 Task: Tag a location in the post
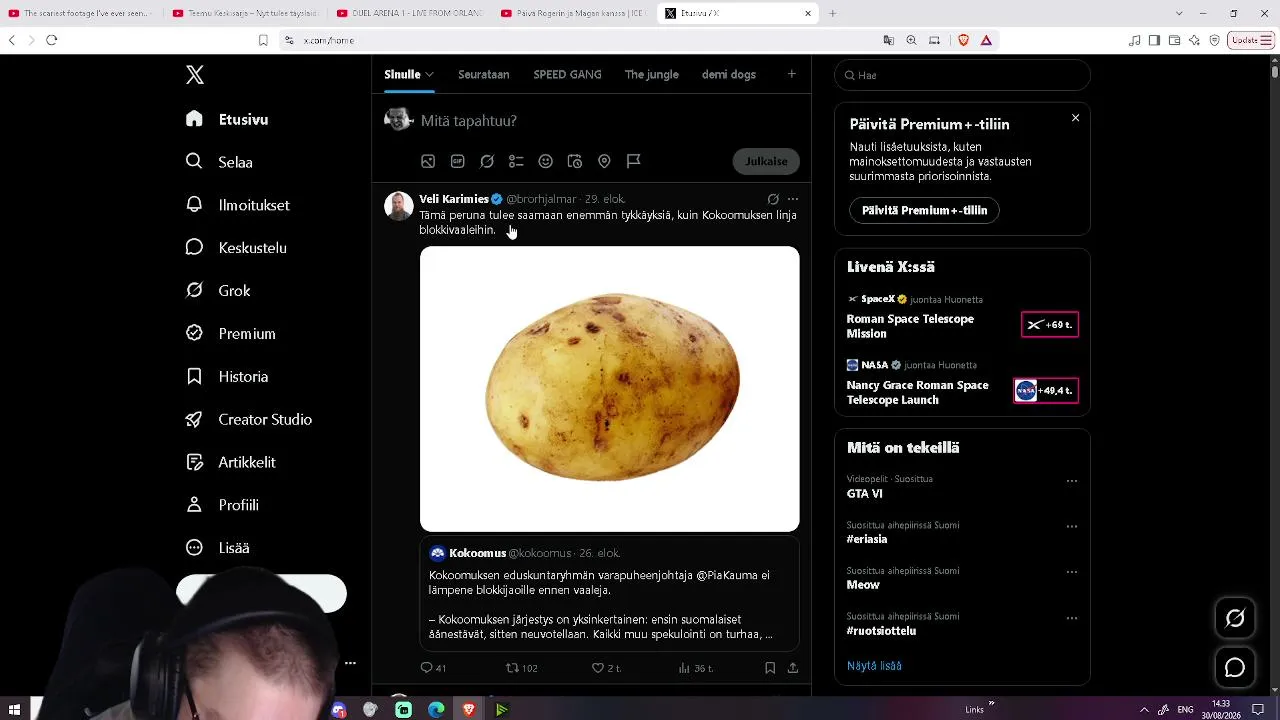[x=604, y=161]
